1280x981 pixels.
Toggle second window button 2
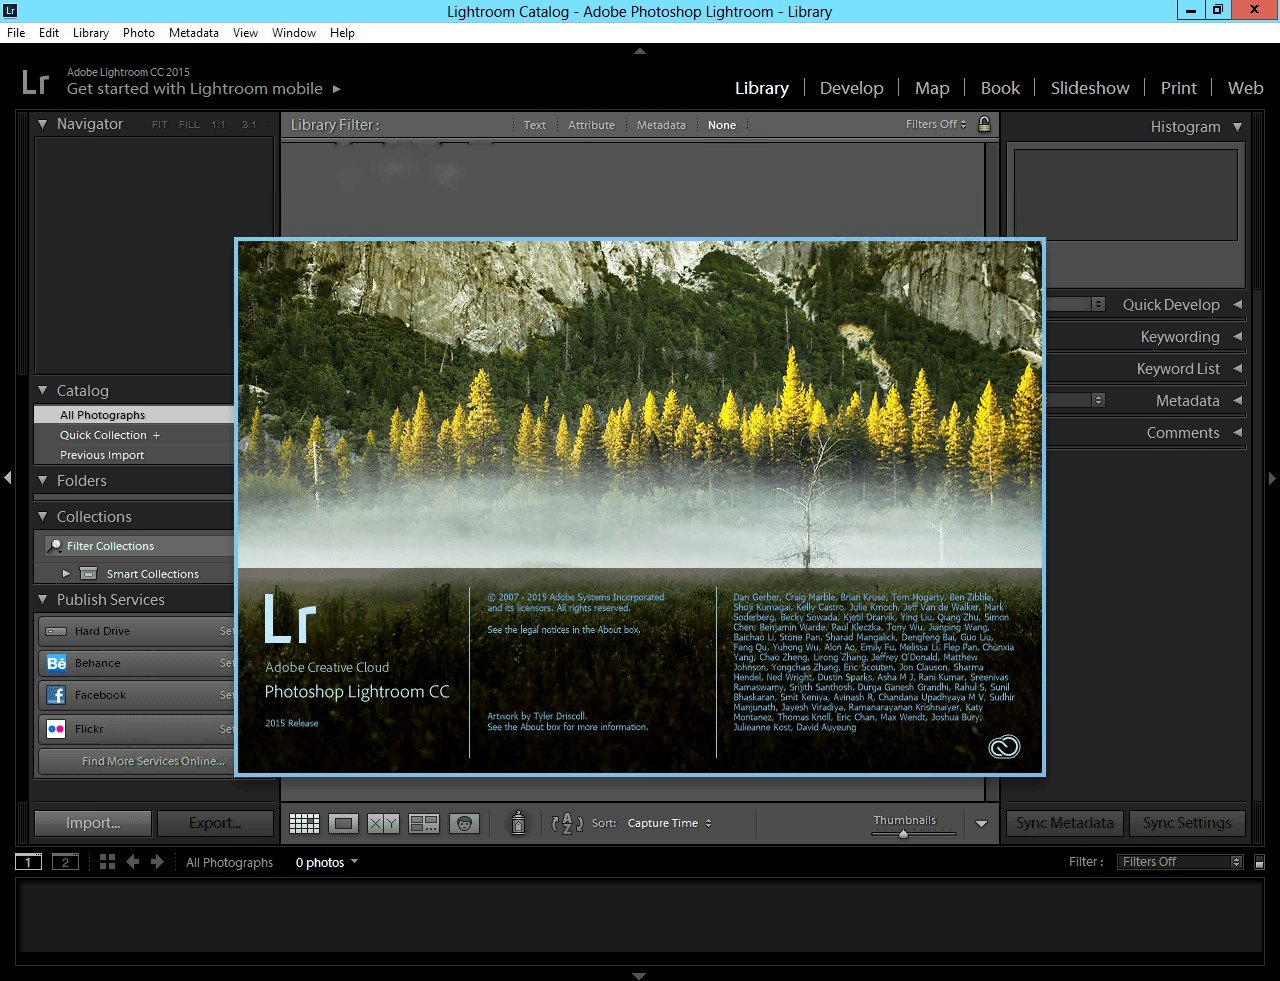(65, 862)
